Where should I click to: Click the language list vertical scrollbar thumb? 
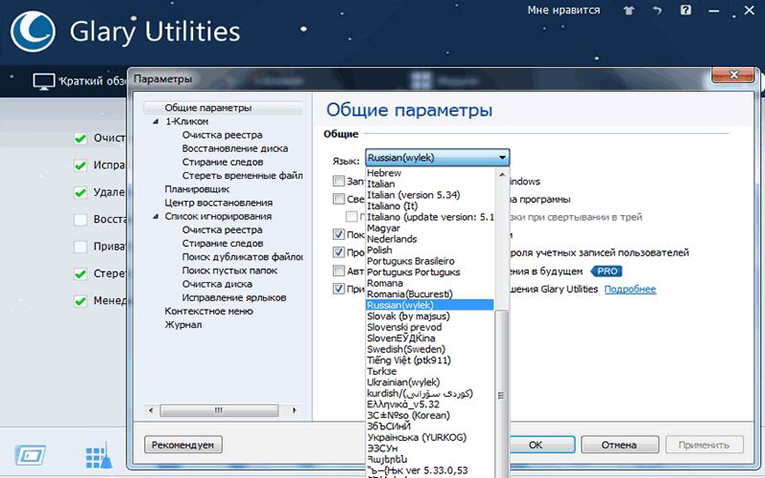point(502,395)
